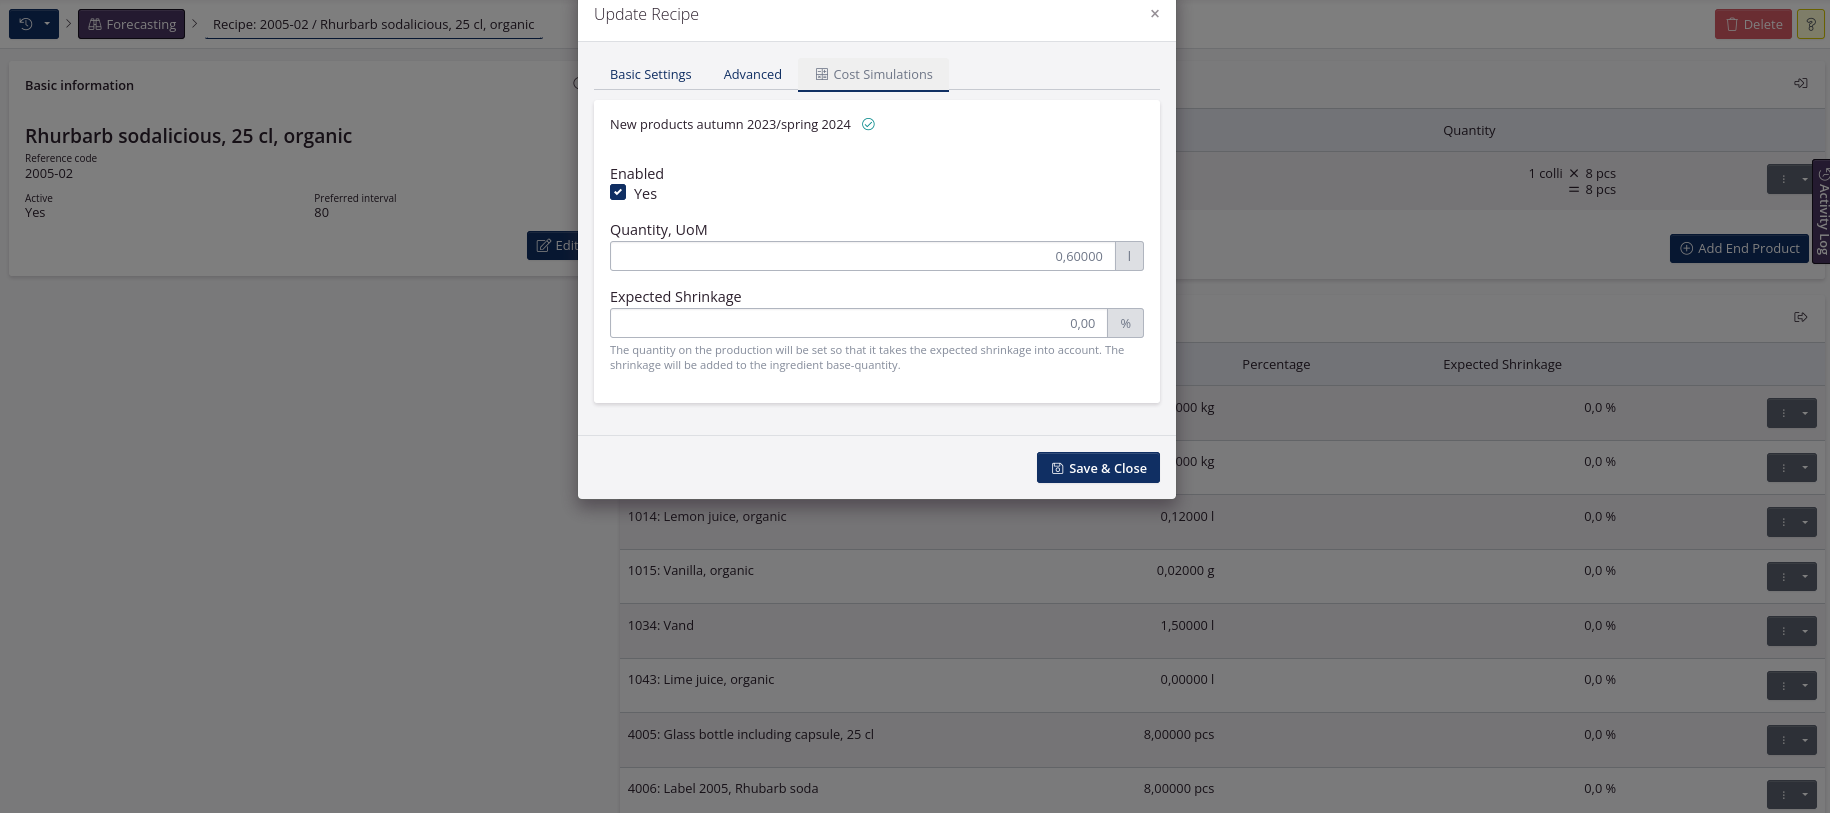1830x813 pixels.
Task: Click Add End Product button
Action: (x=1738, y=249)
